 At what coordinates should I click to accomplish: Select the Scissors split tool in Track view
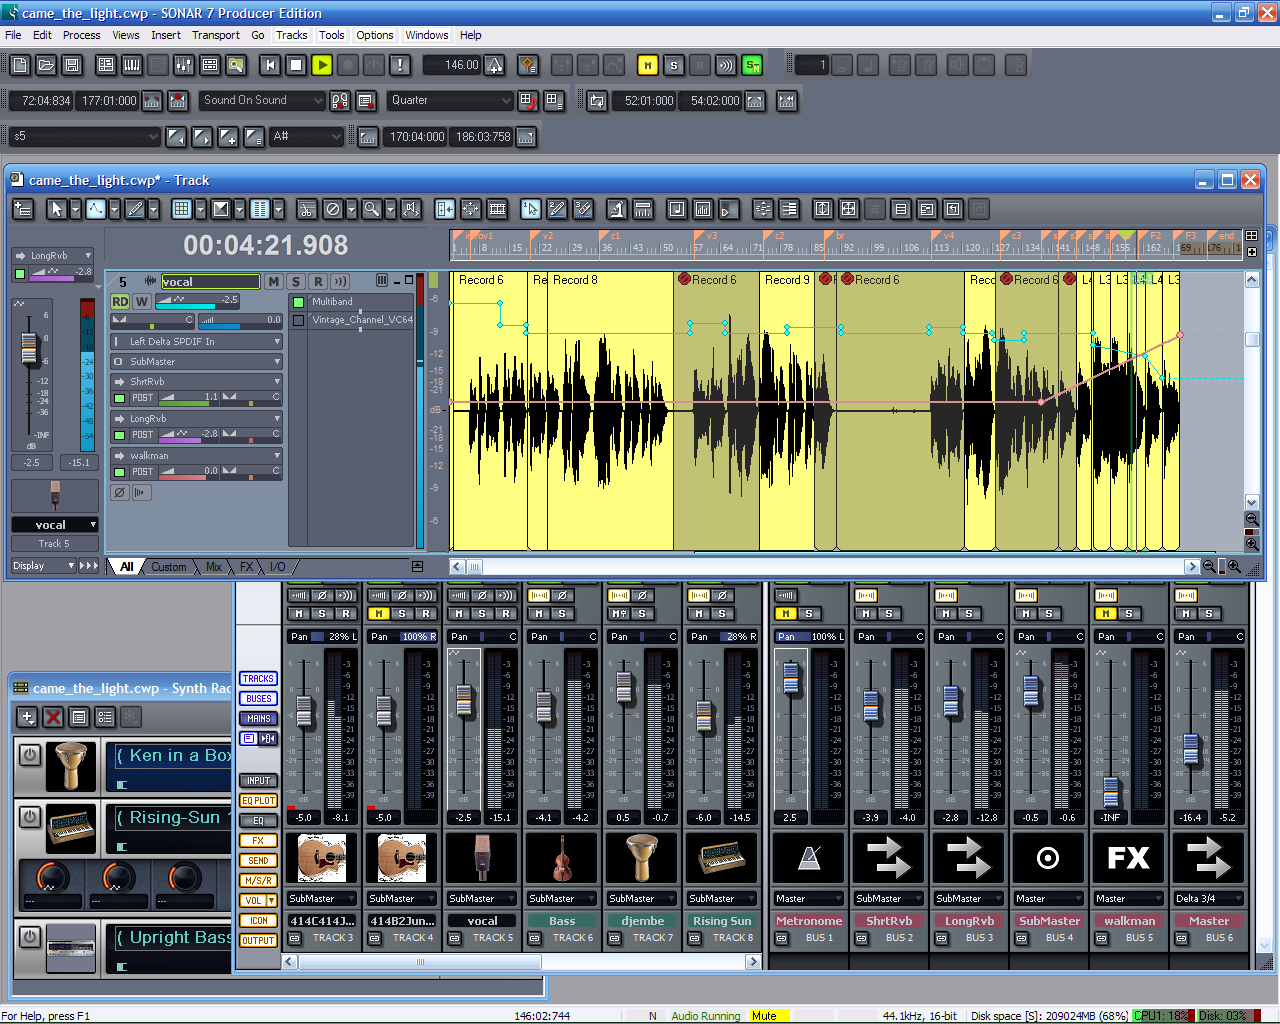(307, 209)
